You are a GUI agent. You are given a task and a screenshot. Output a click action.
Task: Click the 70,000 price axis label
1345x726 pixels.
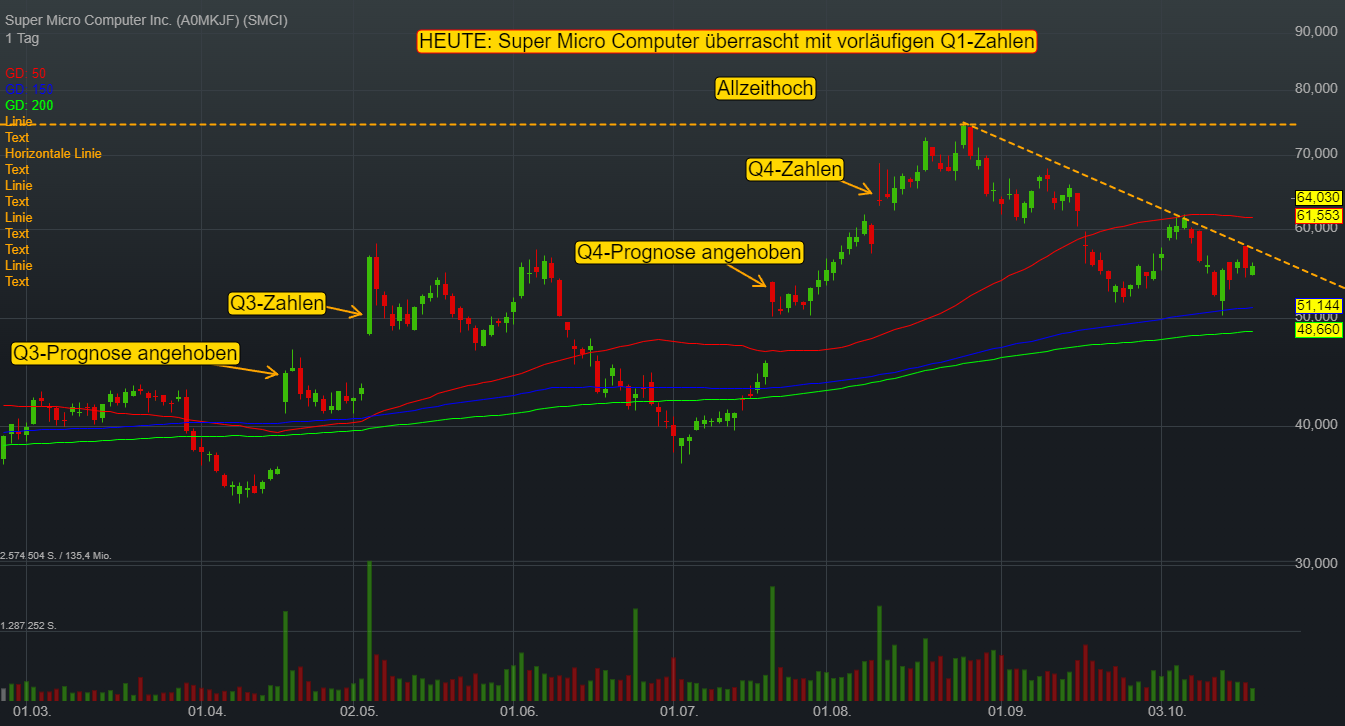tap(1316, 153)
